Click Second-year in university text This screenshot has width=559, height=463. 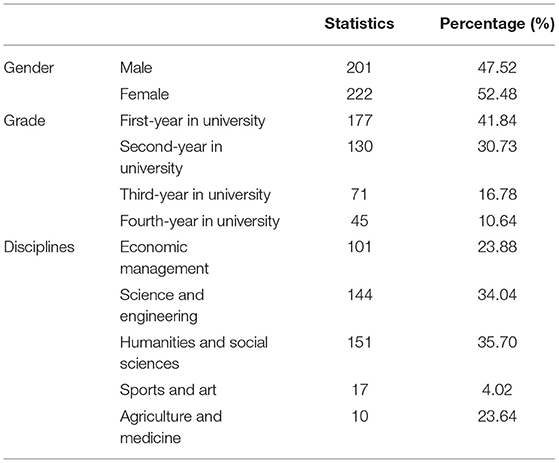coord(171,157)
